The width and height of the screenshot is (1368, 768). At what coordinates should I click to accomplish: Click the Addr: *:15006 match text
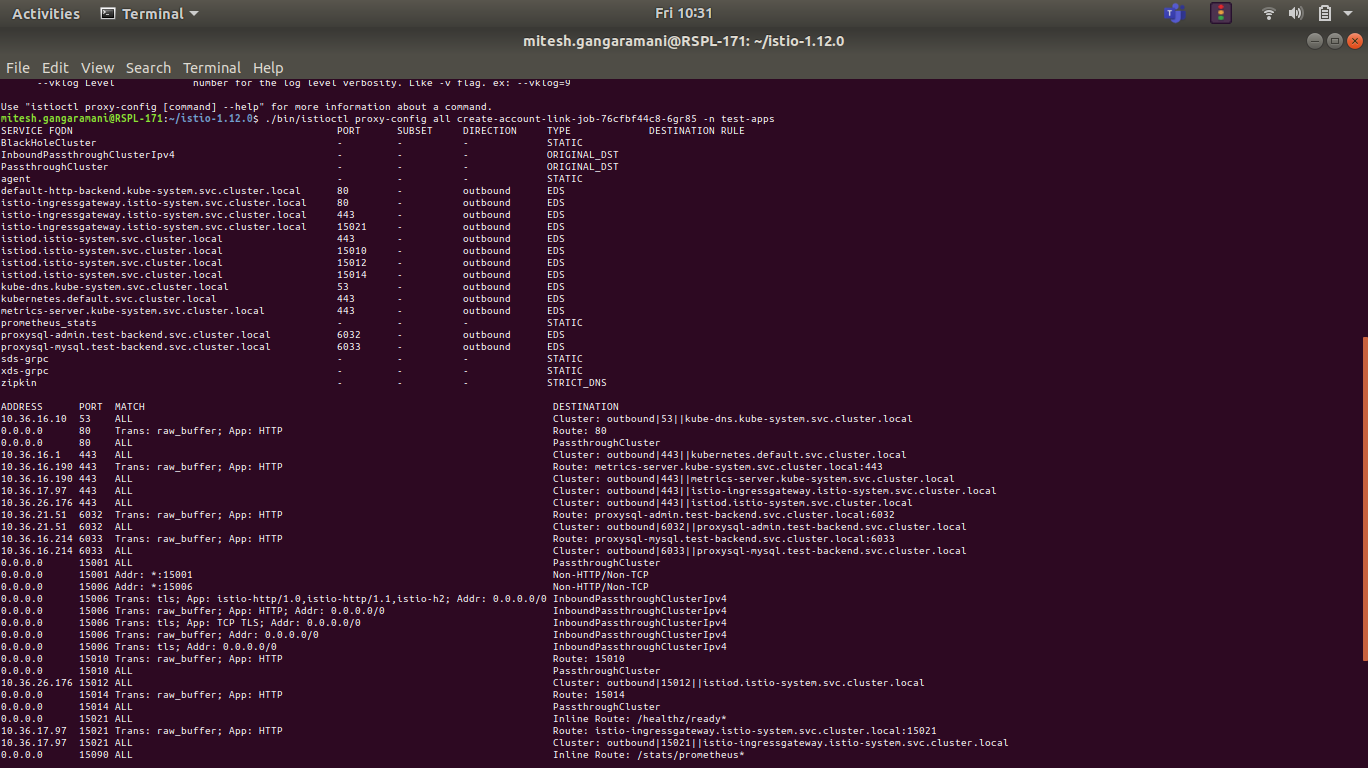point(154,587)
